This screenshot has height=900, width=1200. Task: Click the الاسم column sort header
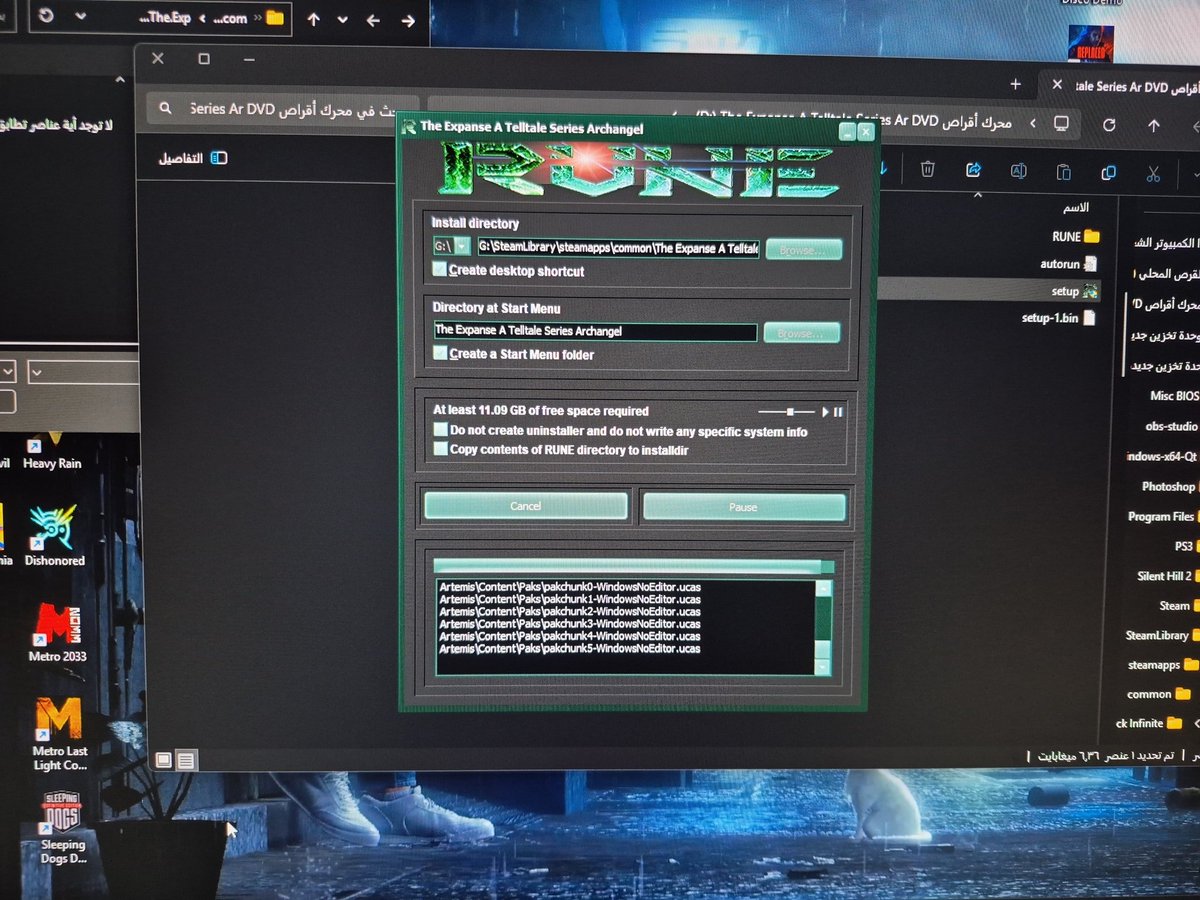(x=1075, y=206)
